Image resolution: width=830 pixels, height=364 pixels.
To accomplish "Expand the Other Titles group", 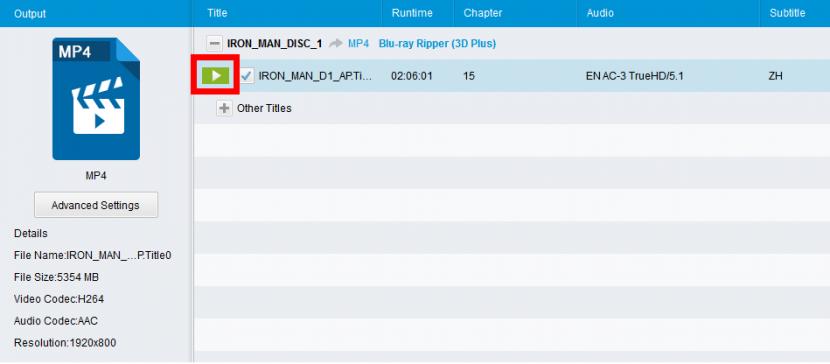I will click(224, 108).
